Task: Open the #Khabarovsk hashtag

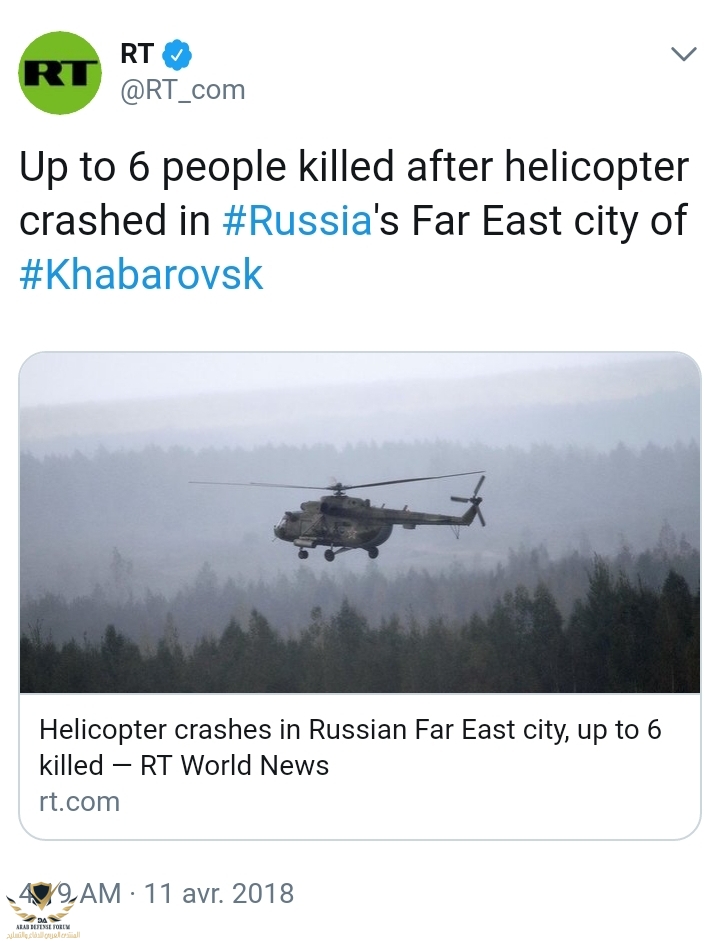Action: (141, 273)
